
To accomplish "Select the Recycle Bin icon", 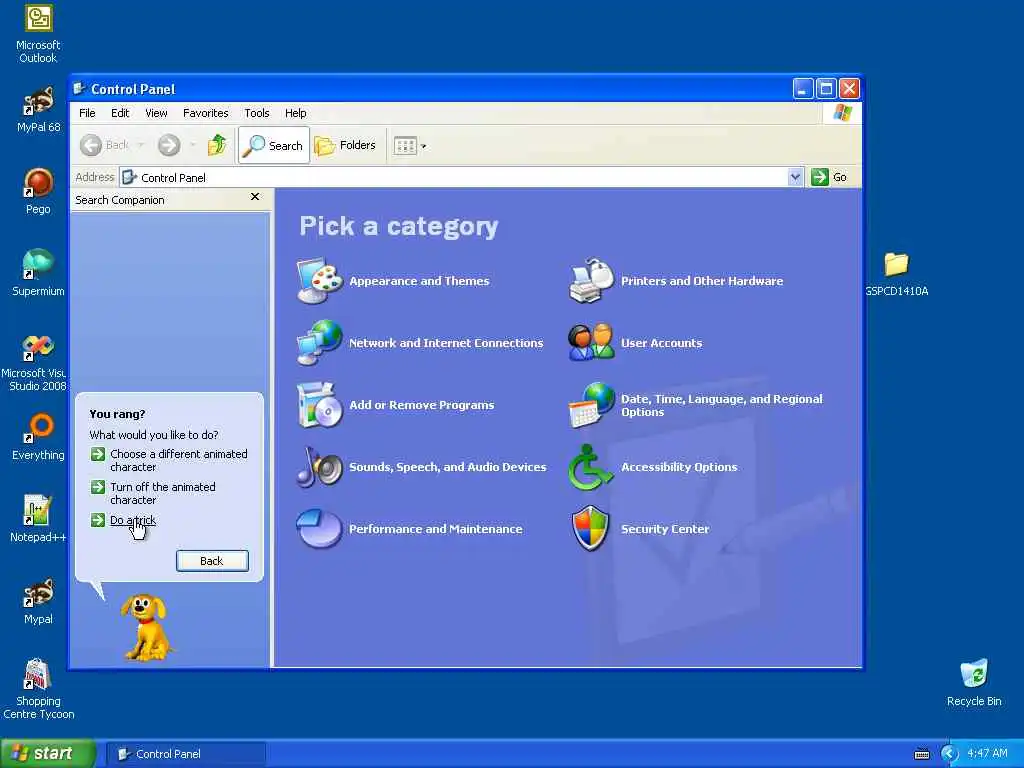I will tap(974, 683).
